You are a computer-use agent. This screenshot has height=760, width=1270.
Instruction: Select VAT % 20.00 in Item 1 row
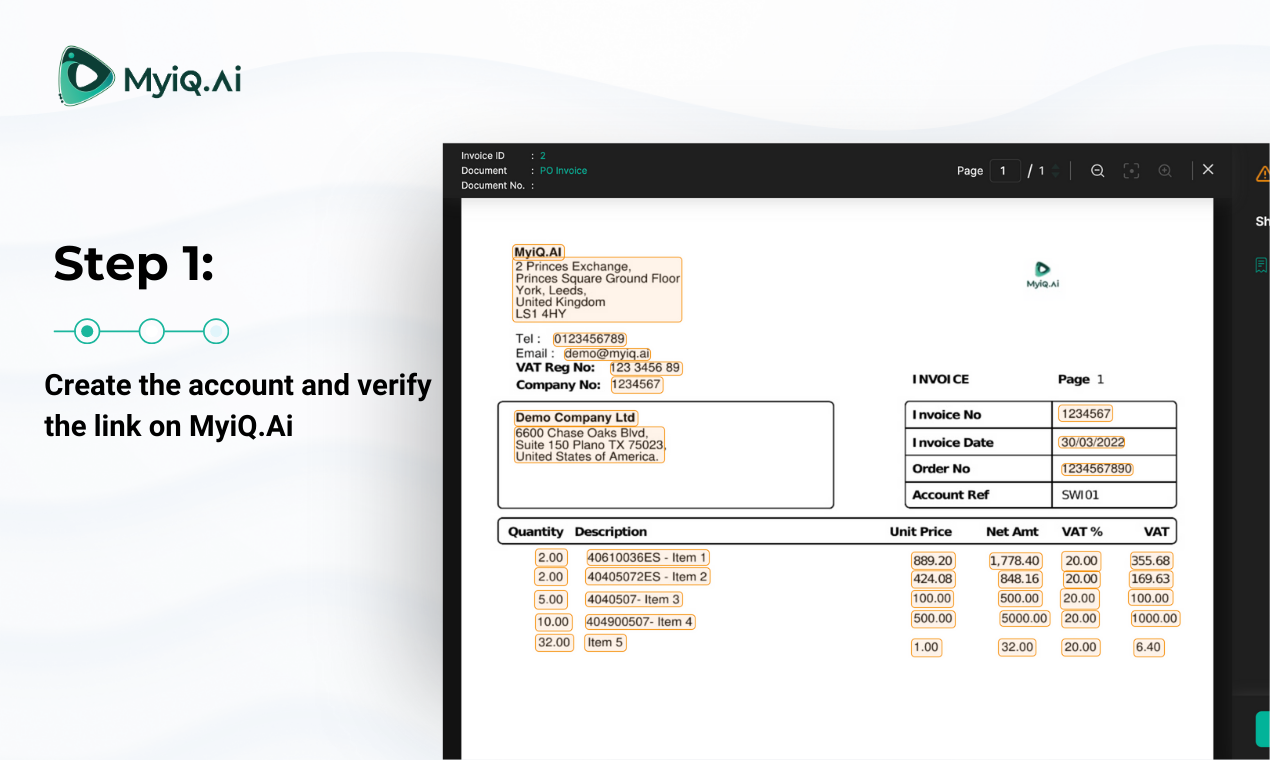[1081, 561]
